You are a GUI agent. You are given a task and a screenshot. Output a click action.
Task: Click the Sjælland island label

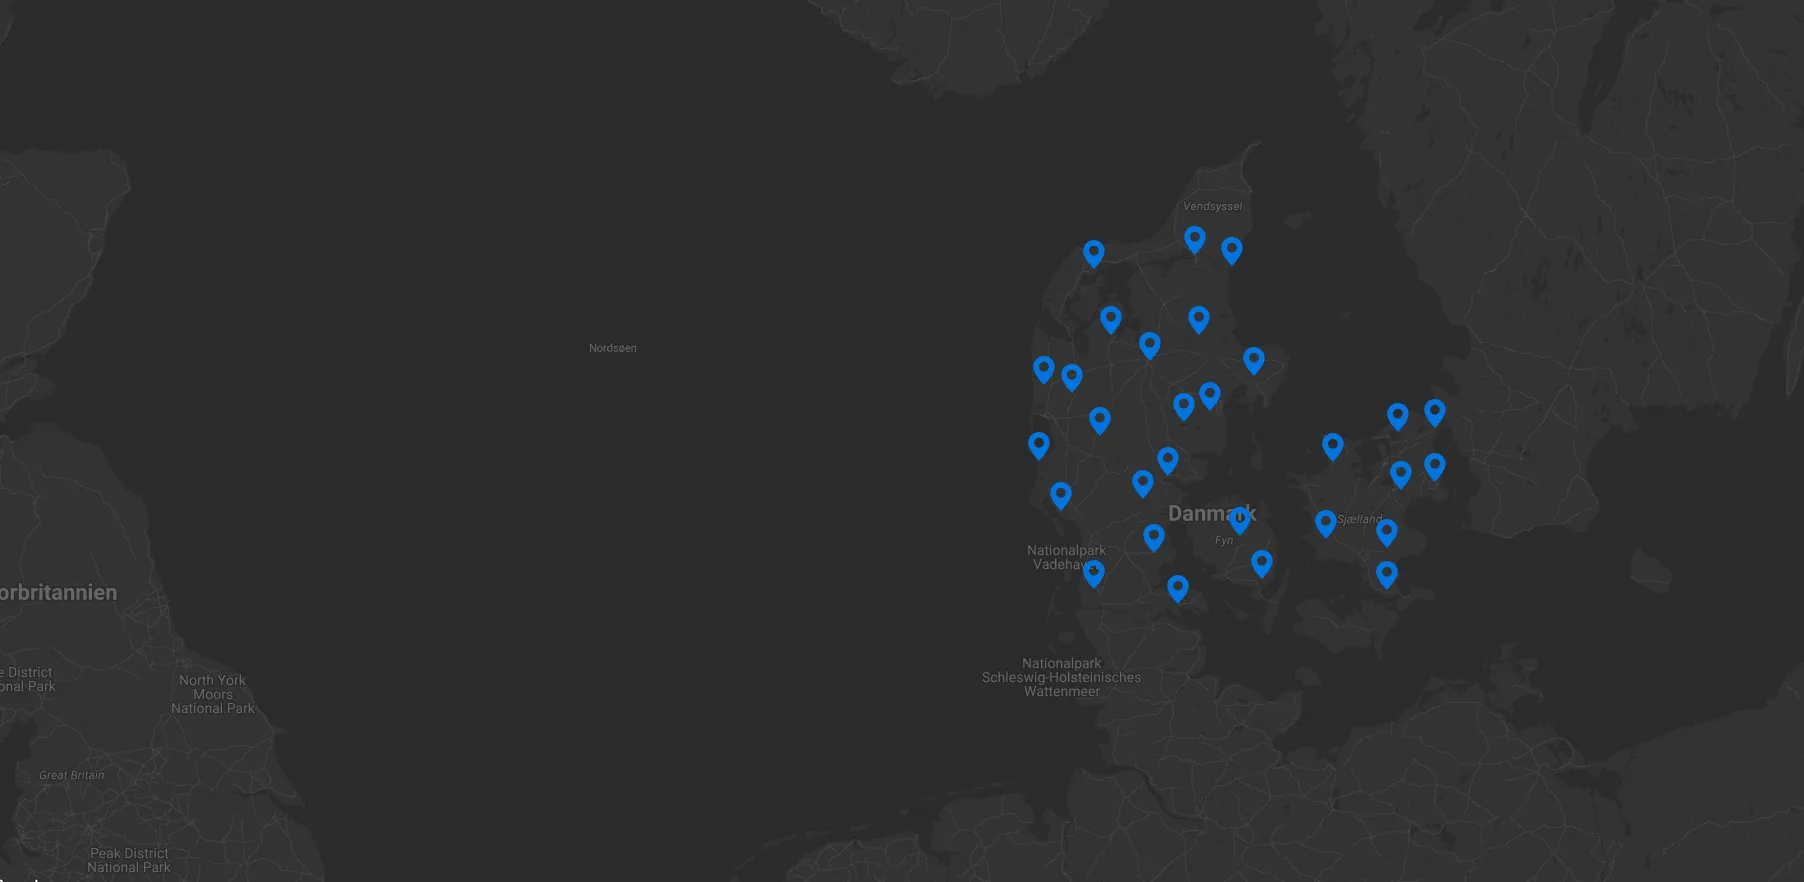1360,519
